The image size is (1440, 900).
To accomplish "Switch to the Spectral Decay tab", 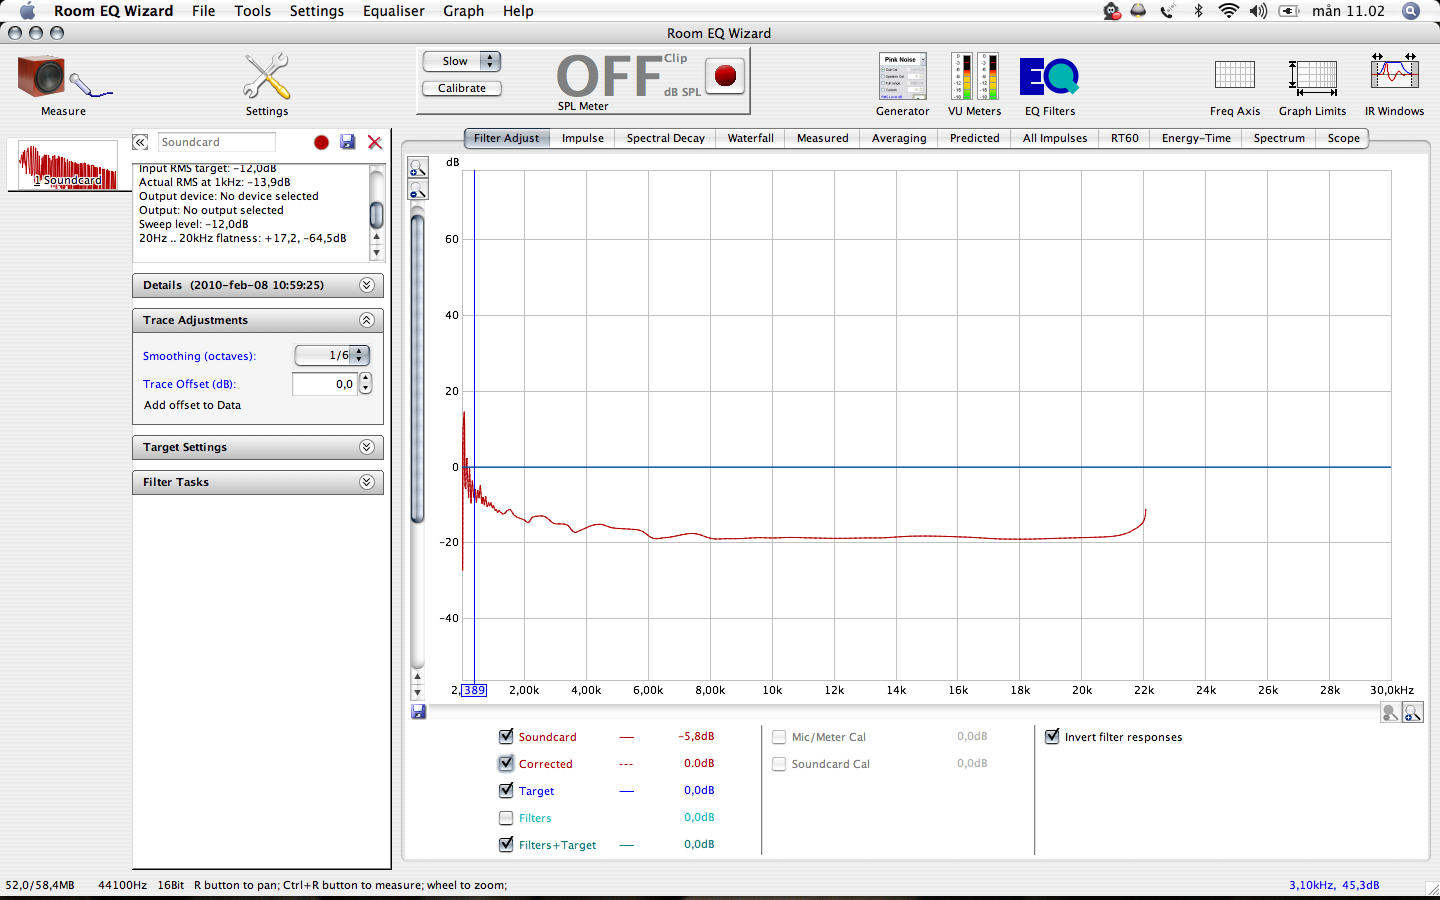I will (x=665, y=138).
